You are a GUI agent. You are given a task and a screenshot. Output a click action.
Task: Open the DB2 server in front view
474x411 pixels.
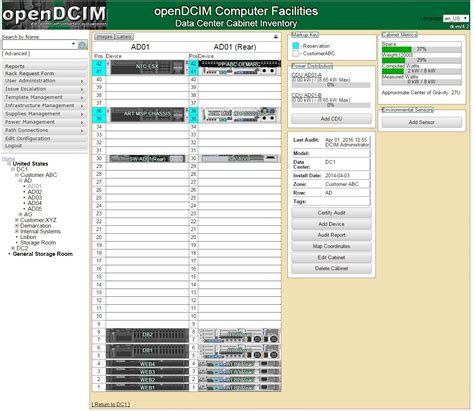click(x=147, y=335)
